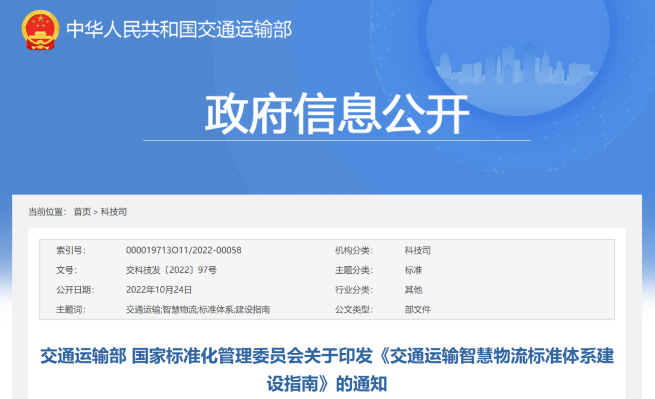Open the 中华人民共和国交通运输部 site title

click(x=179, y=30)
